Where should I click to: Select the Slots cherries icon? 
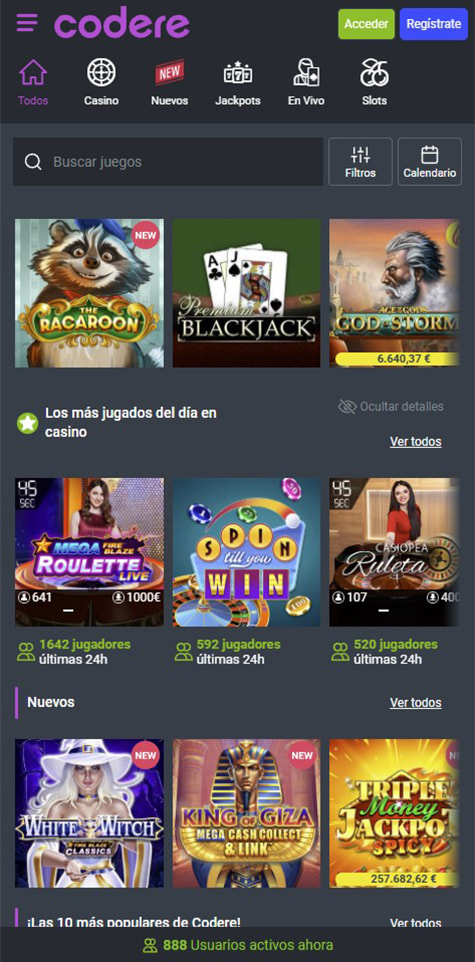(x=374, y=72)
